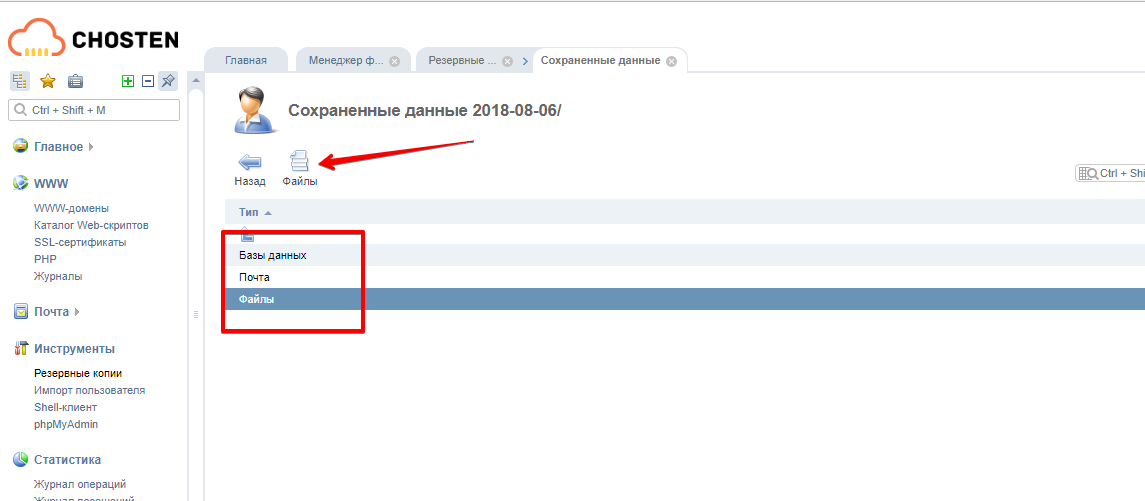The width and height of the screenshot is (1145, 501).
Task: Open Каталог Web-скриптов
Action: pyautogui.click(x=91, y=225)
